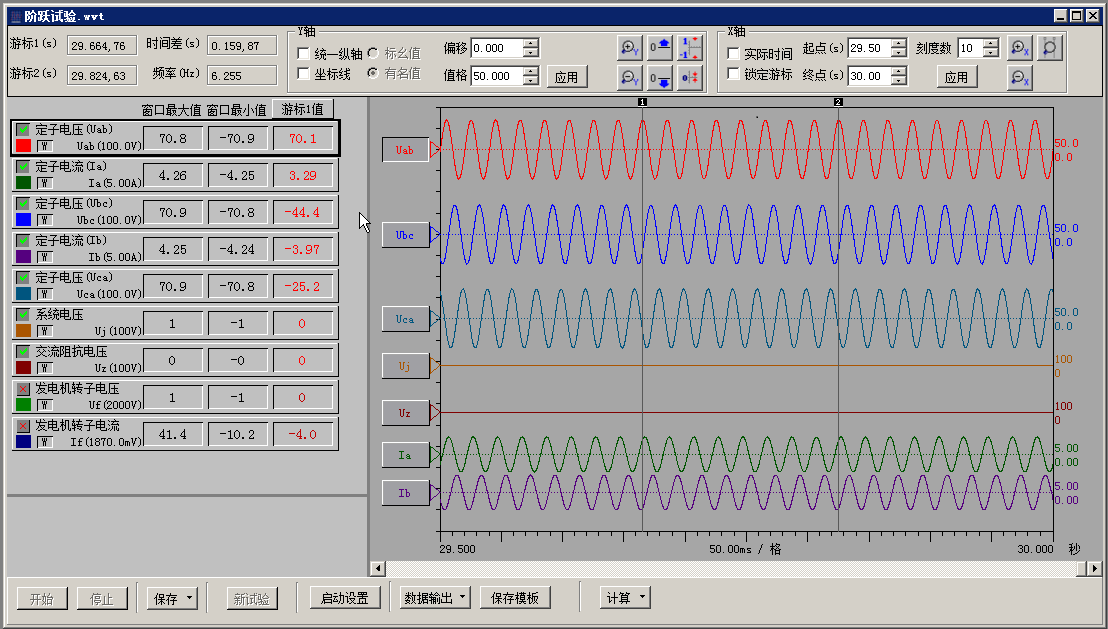
Task: Click the Y-axis zoom in icon
Action: click(x=629, y=48)
